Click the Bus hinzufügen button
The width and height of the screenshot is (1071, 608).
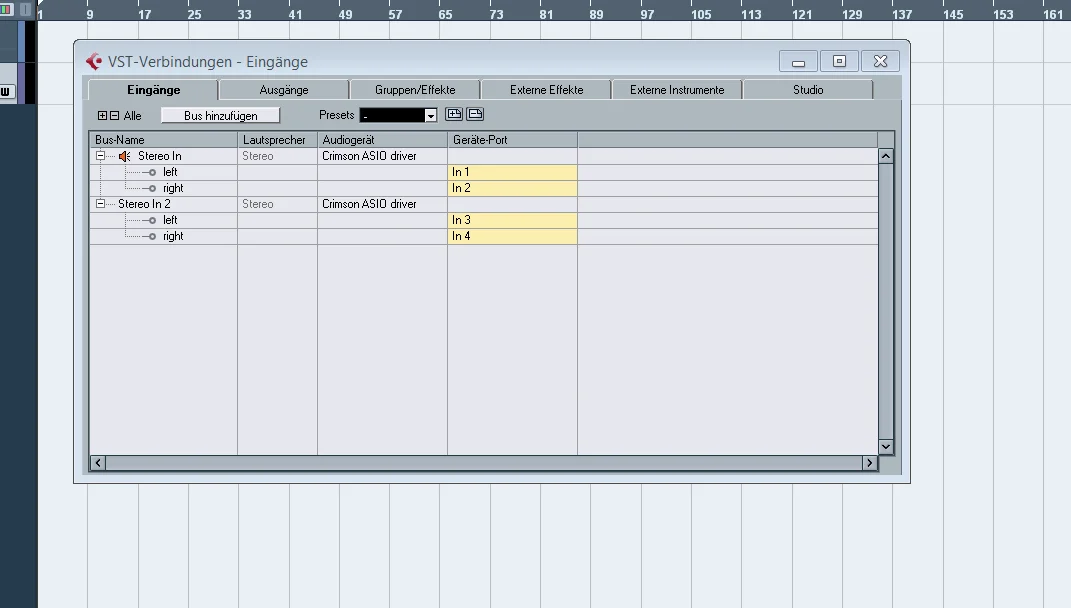(221, 115)
